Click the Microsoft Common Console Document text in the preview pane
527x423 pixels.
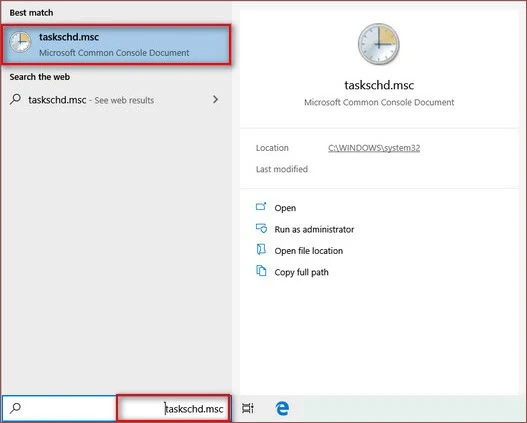[379, 102]
